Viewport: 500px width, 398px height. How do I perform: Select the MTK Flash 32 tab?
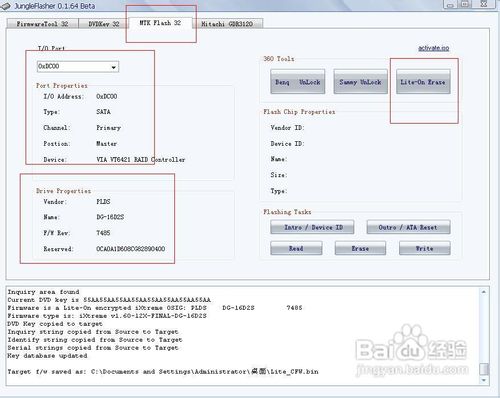(x=160, y=23)
